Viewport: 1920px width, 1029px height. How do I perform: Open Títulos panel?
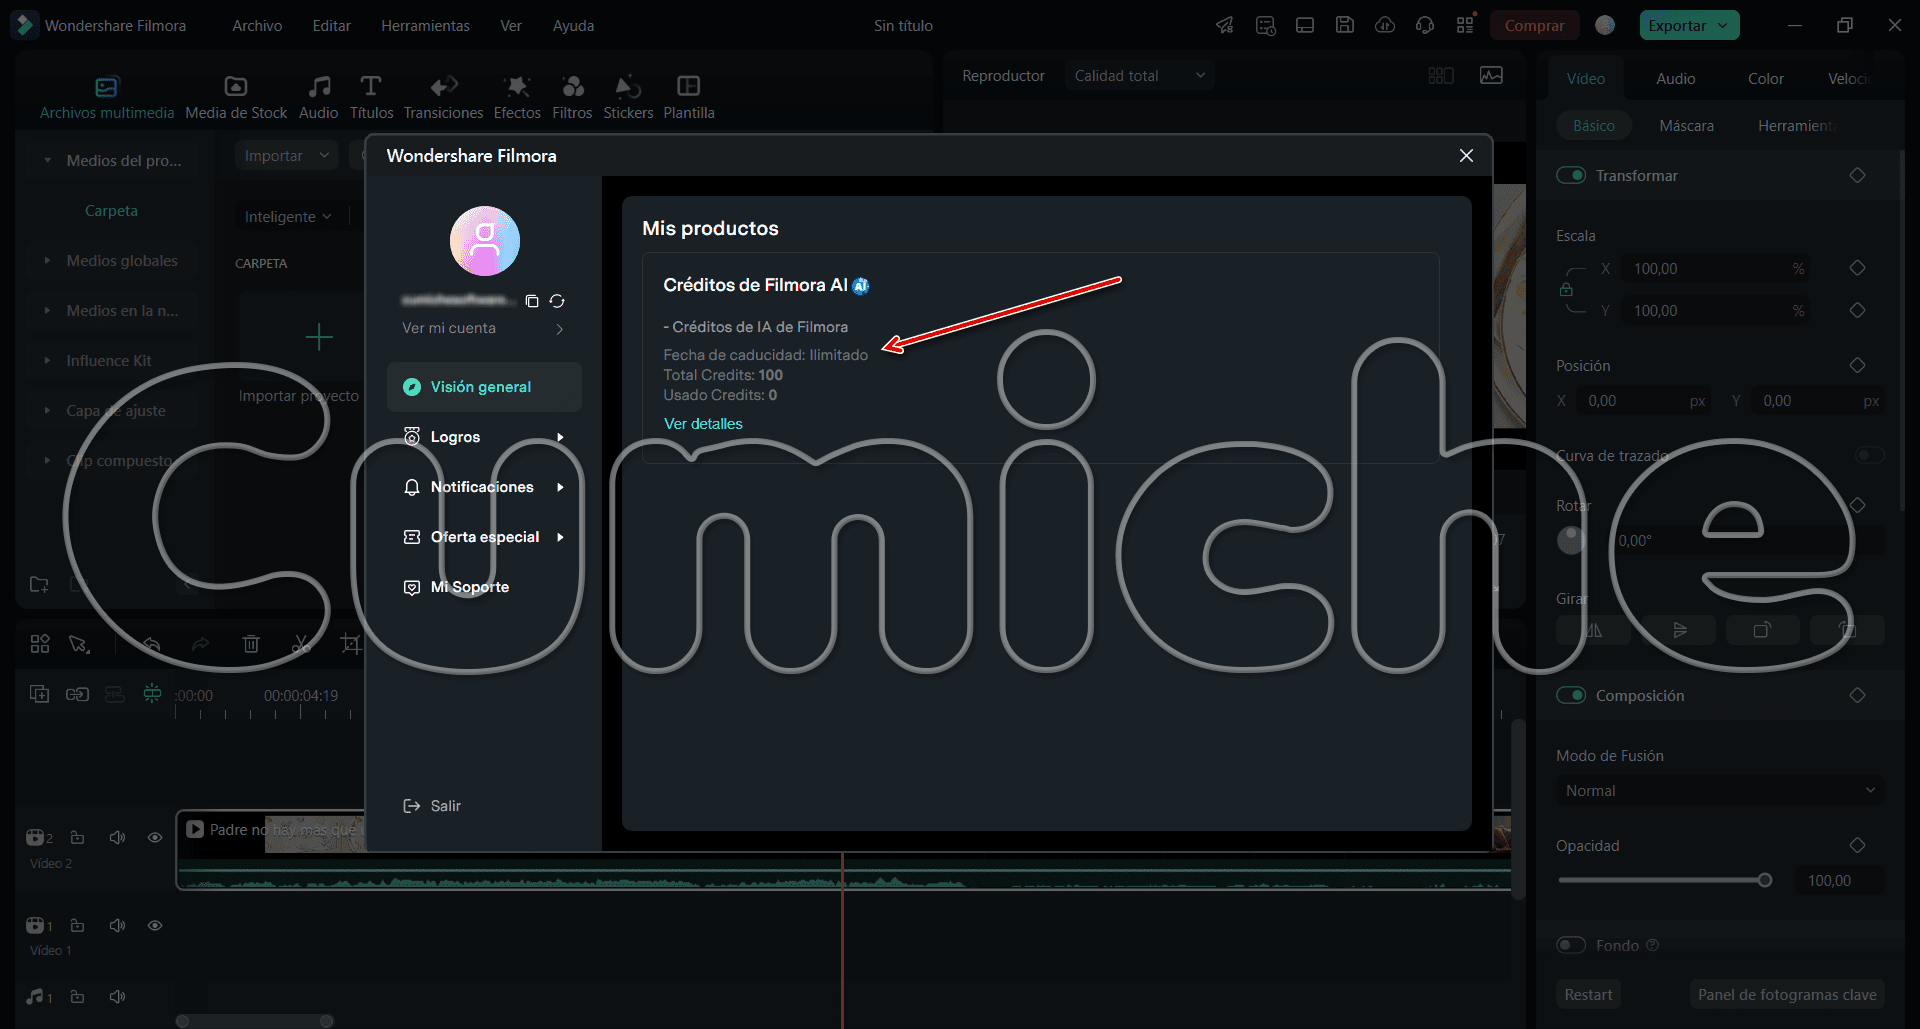click(371, 98)
